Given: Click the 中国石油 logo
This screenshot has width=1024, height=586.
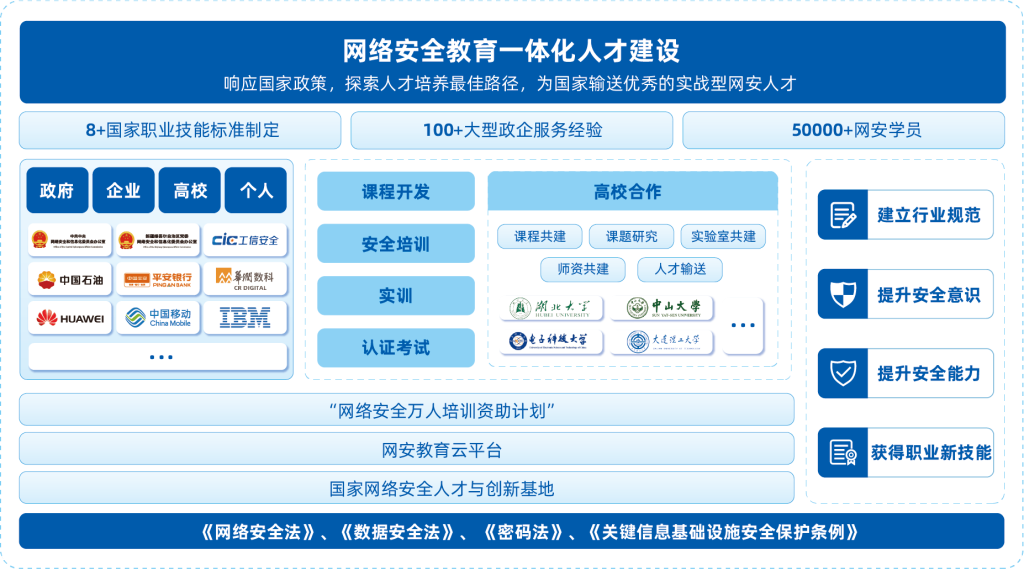Looking at the screenshot, I should pyautogui.click(x=69, y=280).
